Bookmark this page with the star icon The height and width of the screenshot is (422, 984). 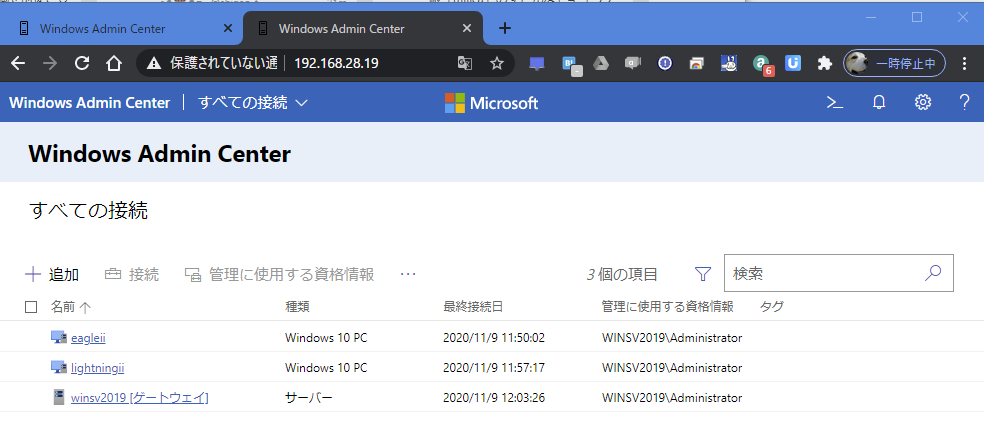497,63
